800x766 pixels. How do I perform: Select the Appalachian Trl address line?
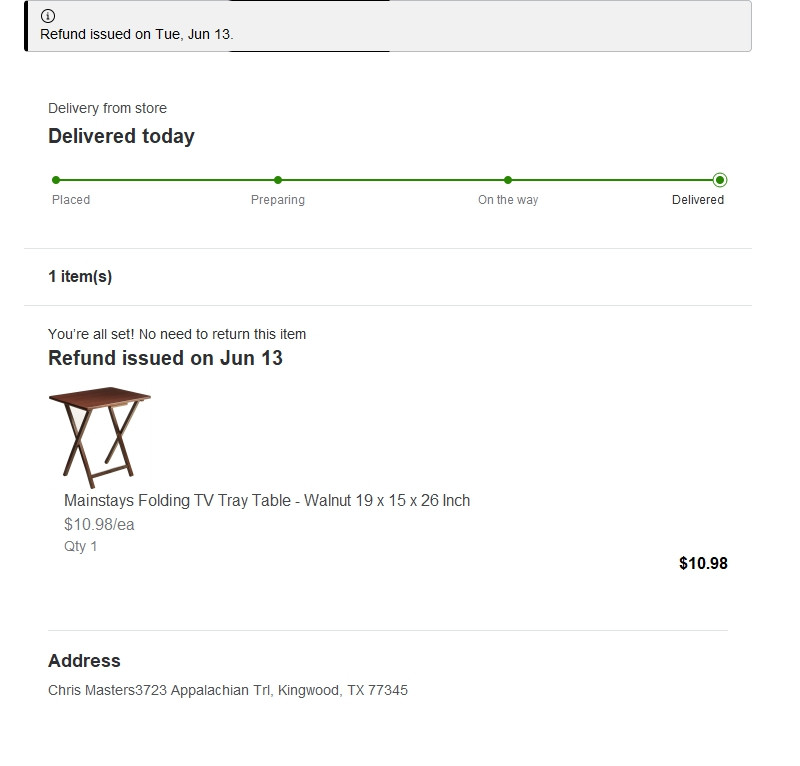pos(228,690)
